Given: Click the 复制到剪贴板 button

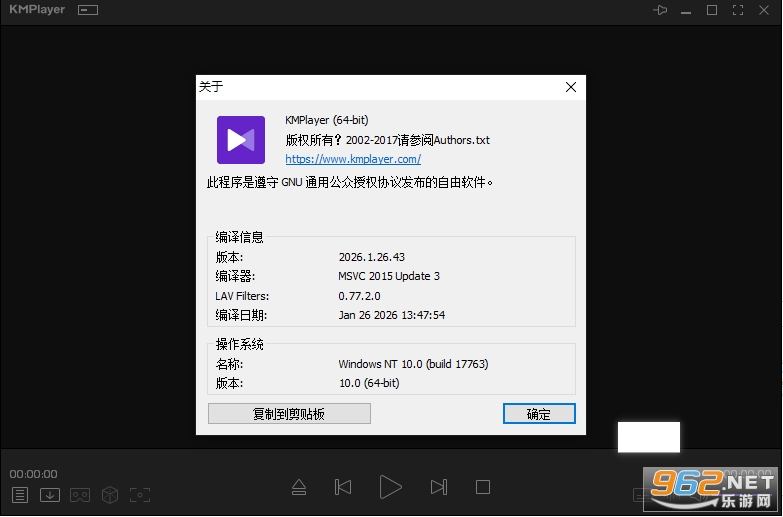Looking at the screenshot, I should [x=289, y=414].
